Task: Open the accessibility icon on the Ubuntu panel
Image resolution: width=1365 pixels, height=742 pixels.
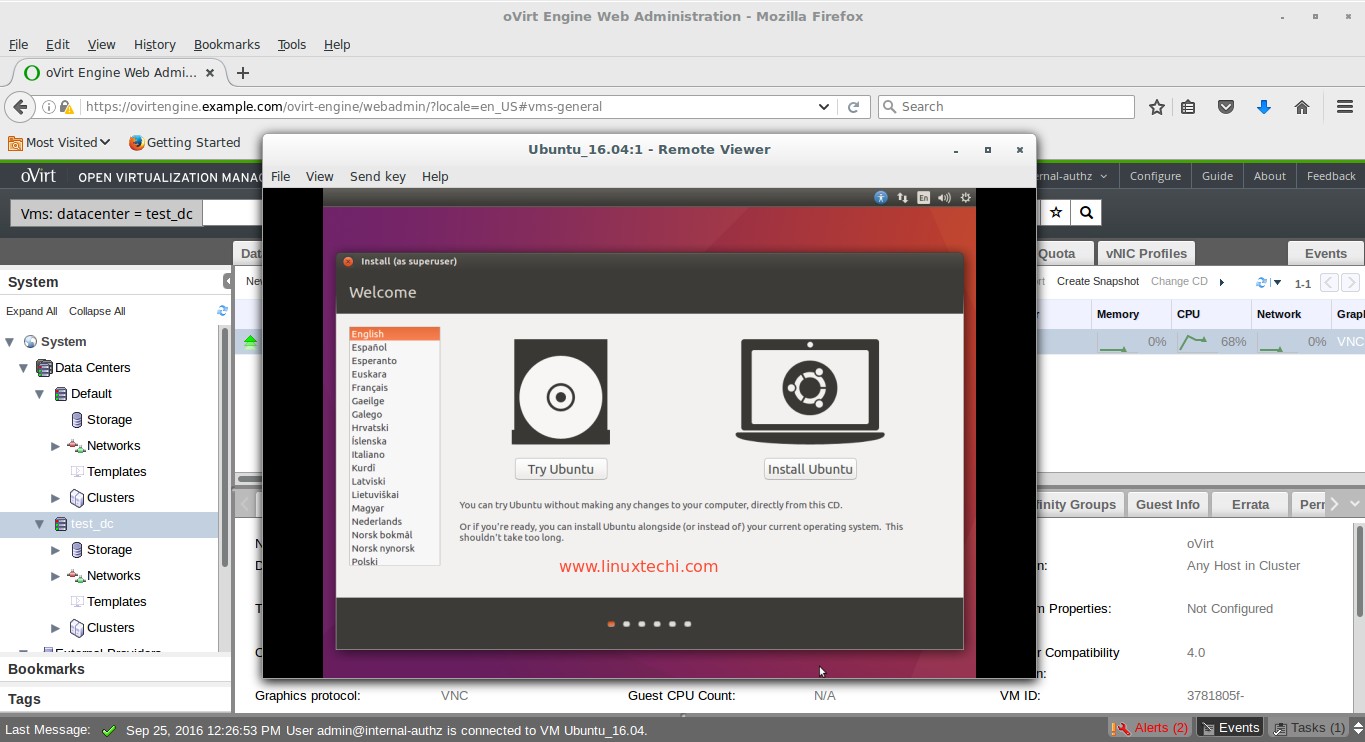Action: [x=881, y=198]
